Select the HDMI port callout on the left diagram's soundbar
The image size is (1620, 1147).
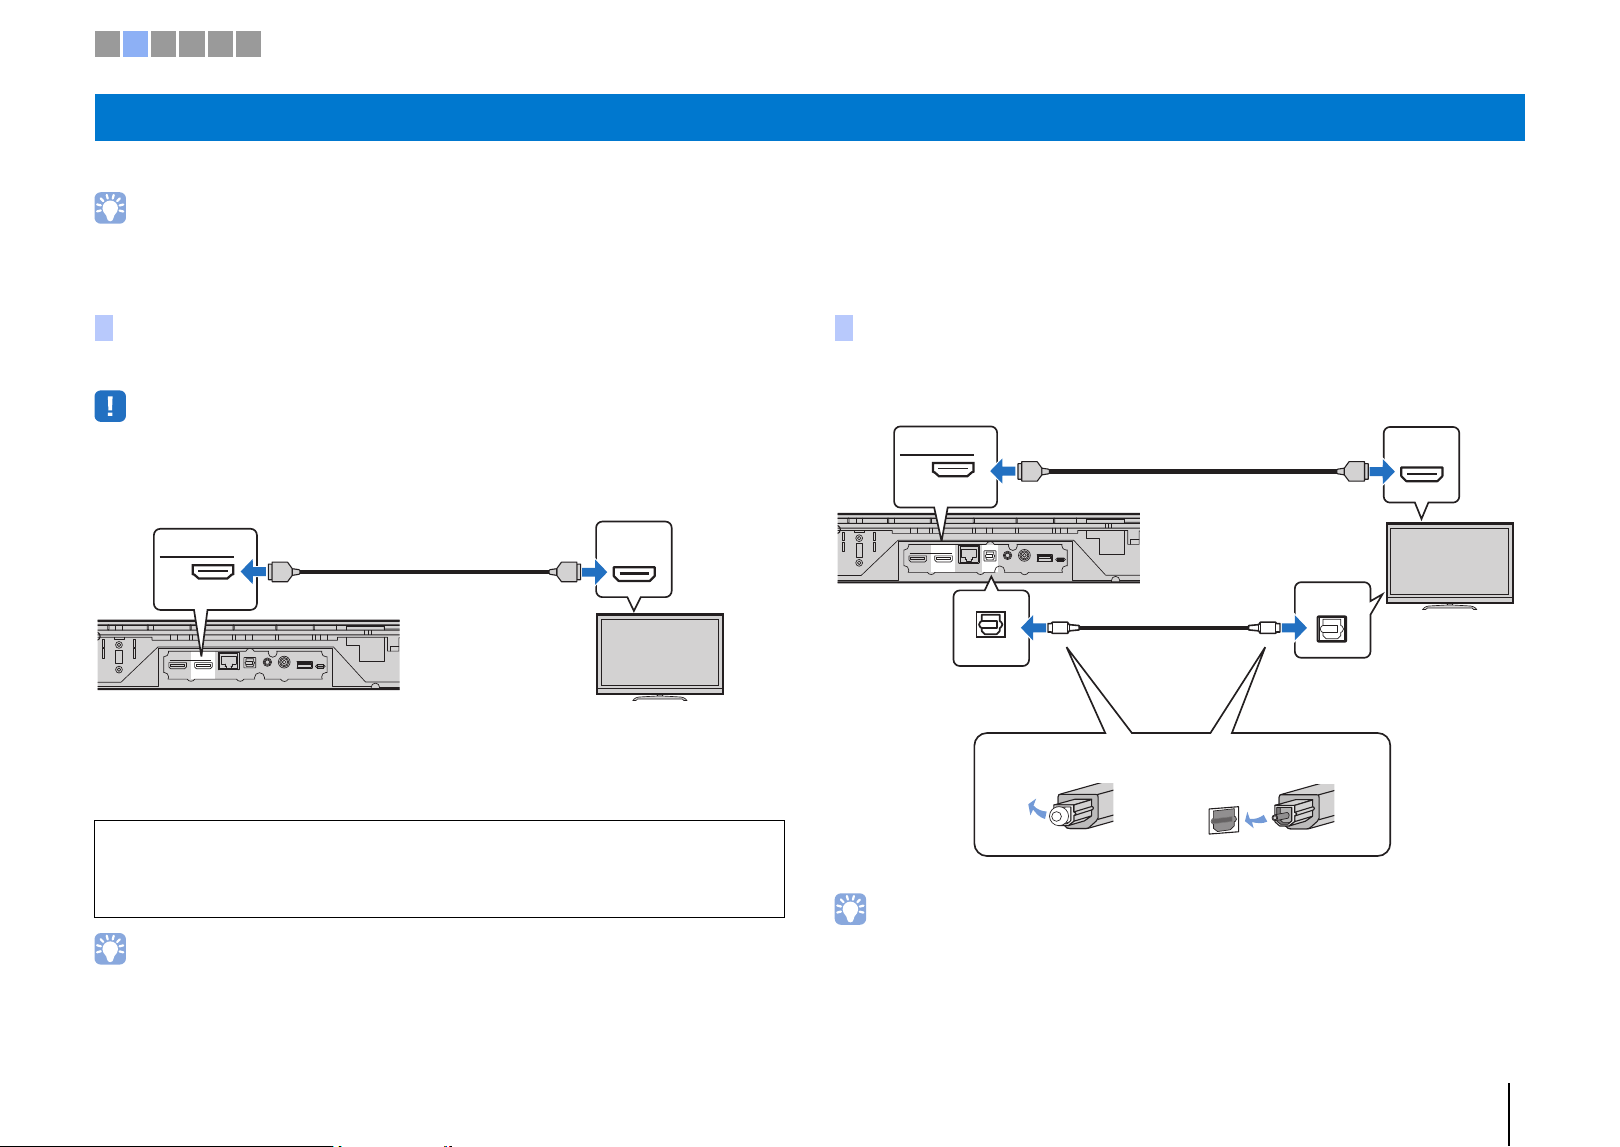click(x=205, y=569)
